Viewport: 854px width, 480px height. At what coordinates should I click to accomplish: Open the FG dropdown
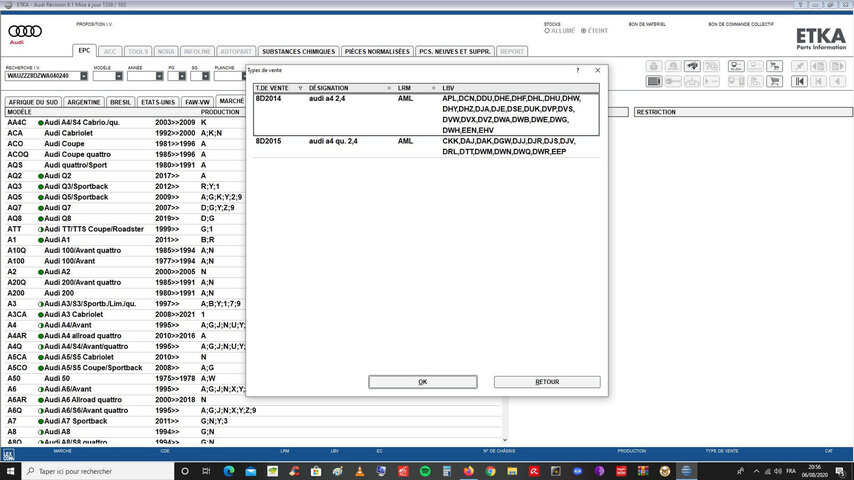click(182, 76)
